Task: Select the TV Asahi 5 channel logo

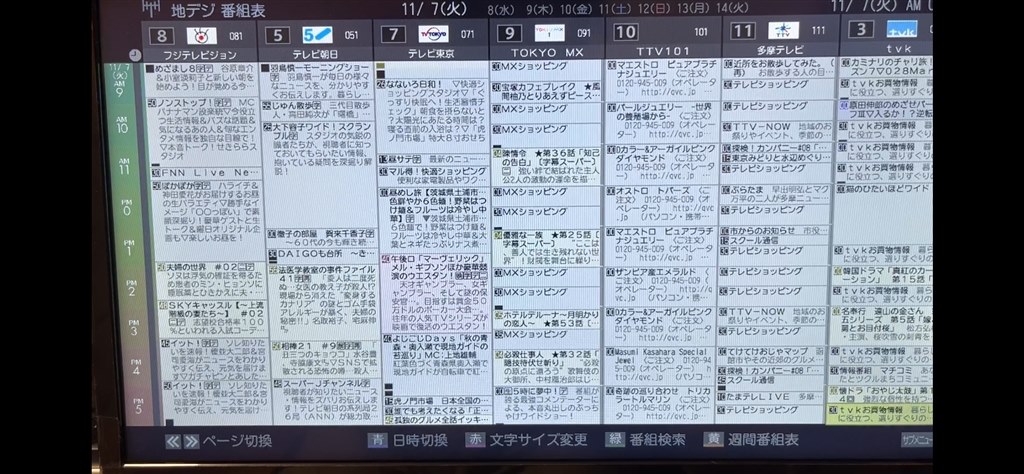Action: [317, 35]
